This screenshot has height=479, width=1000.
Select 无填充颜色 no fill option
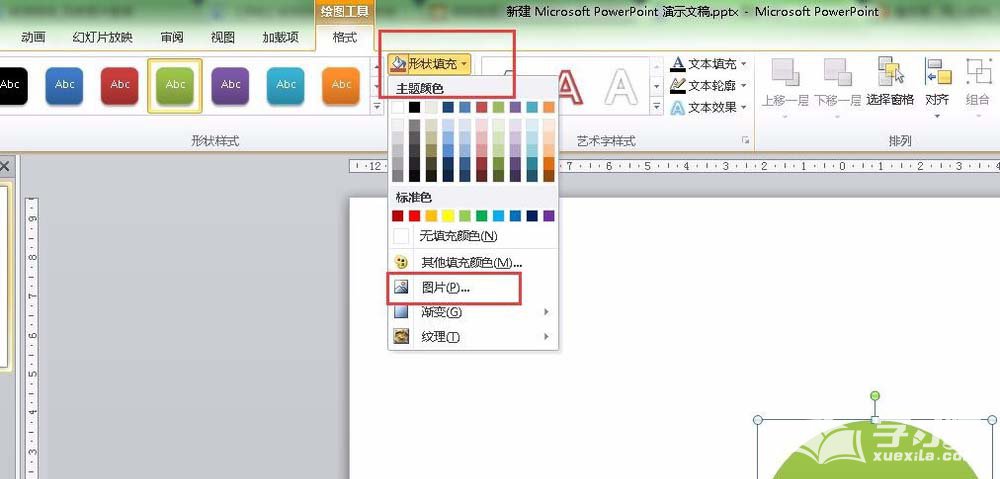[x=458, y=236]
